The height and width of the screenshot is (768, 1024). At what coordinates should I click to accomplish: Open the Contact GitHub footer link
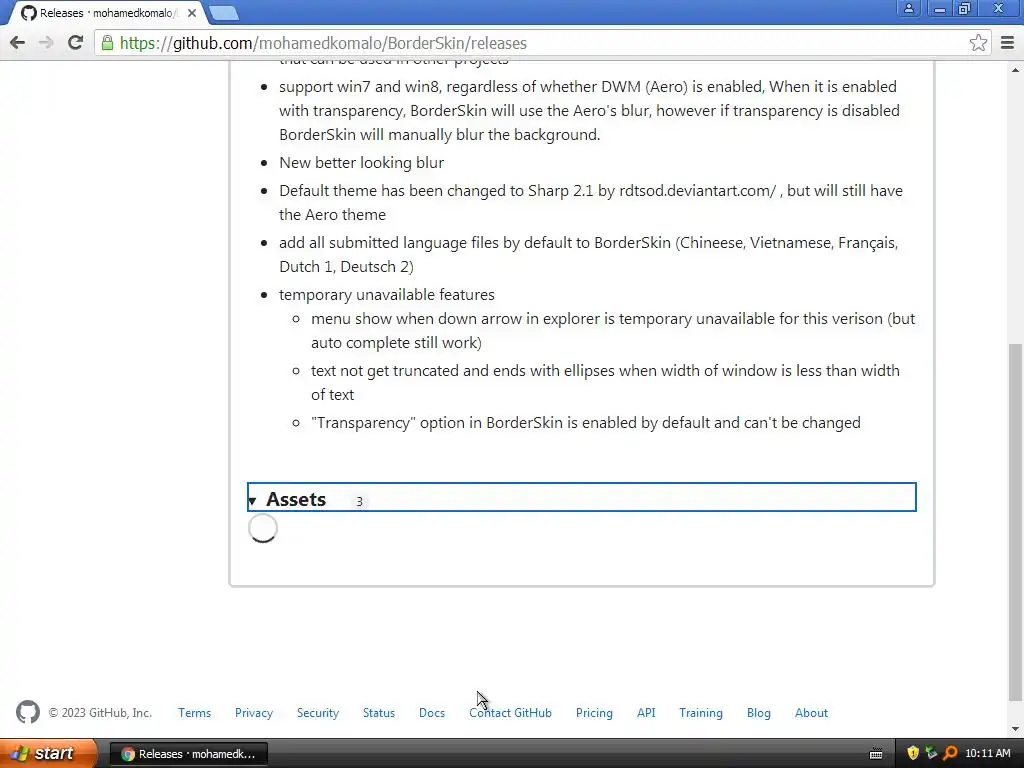click(511, 712)
